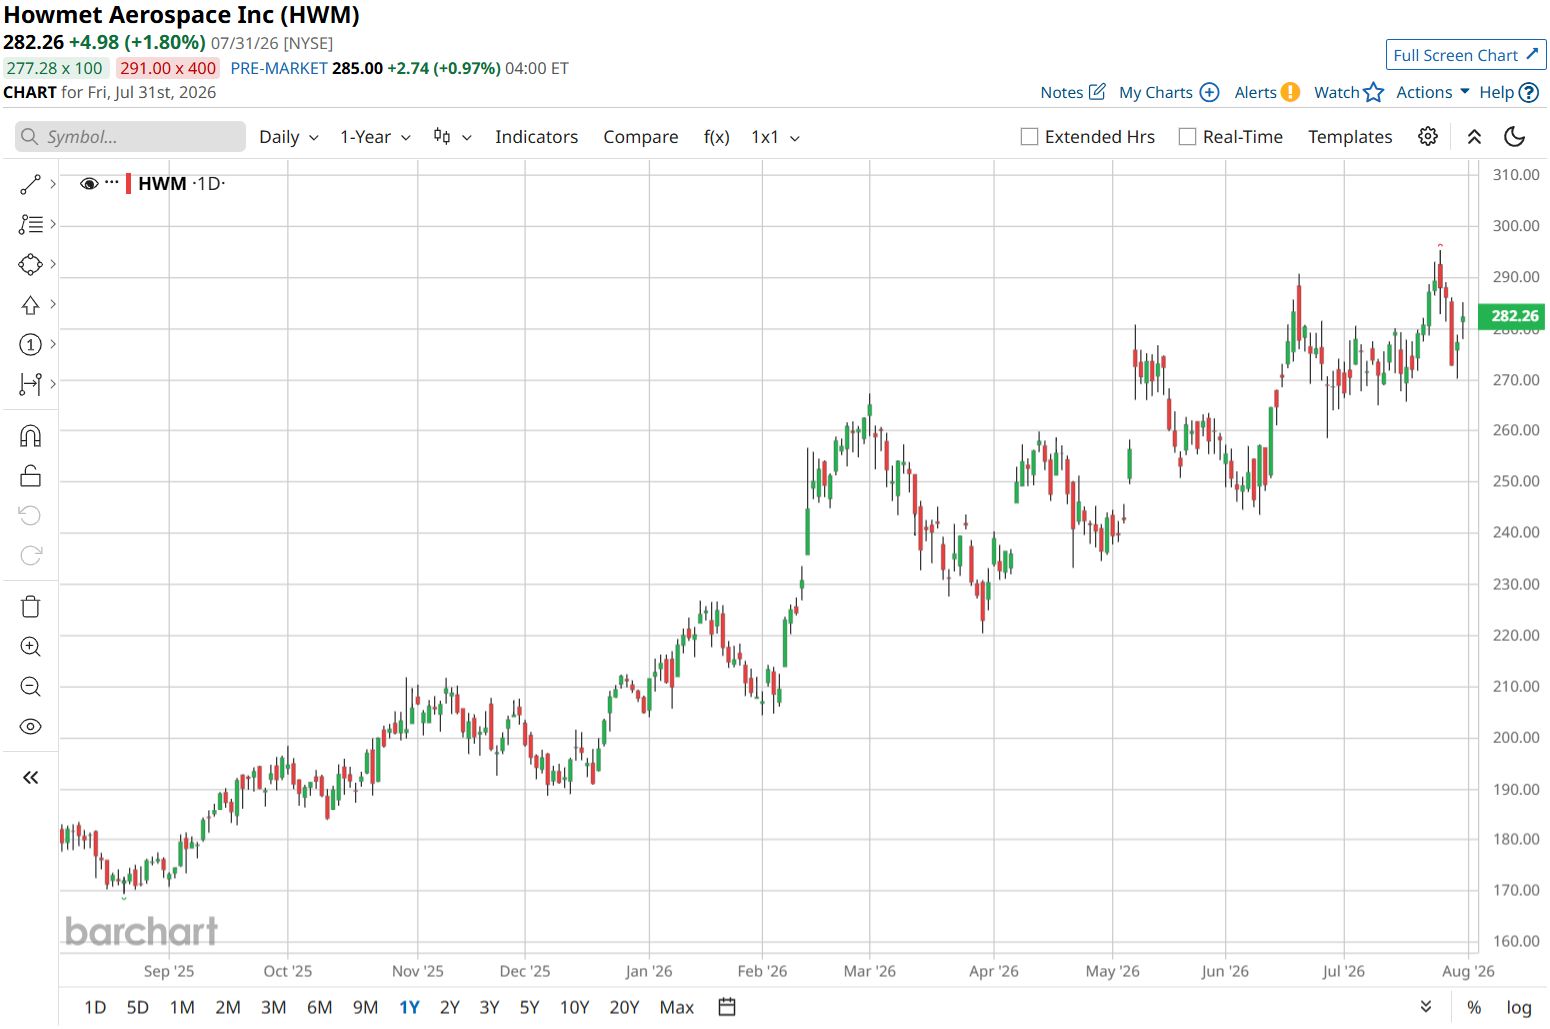1550x1029 pixels.
Task: Open the Help link
Action: [1508, 92]
